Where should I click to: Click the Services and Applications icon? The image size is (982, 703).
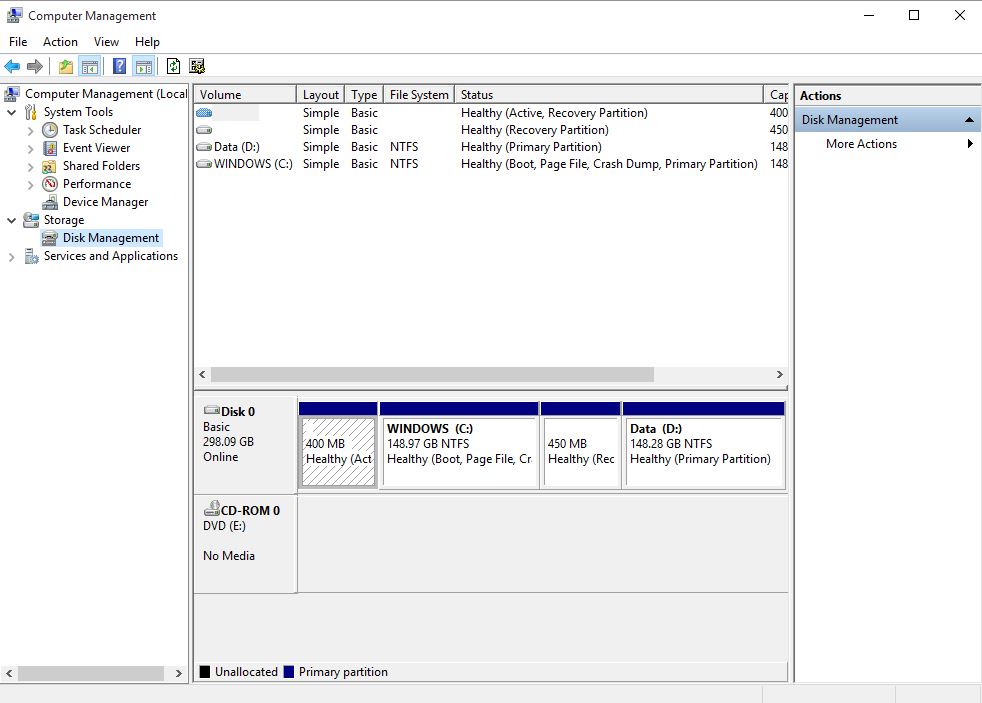pos(31,256)
